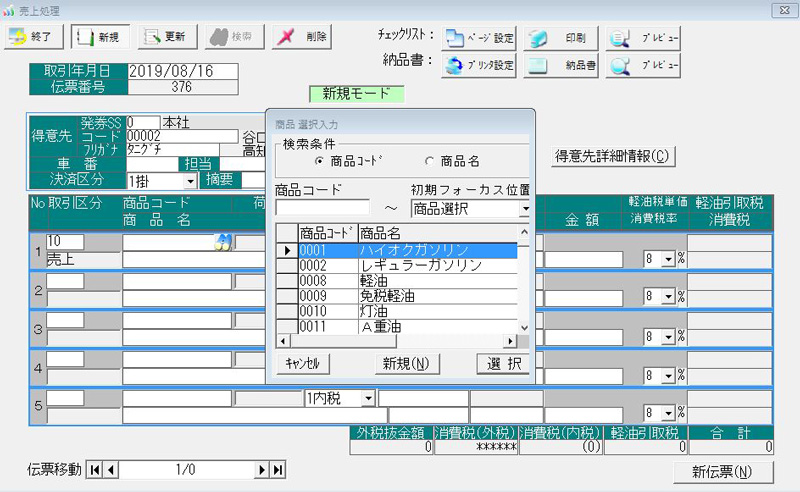Click the 印刷 print icon button
Screen dimensions: 800x492
[562, 39]
